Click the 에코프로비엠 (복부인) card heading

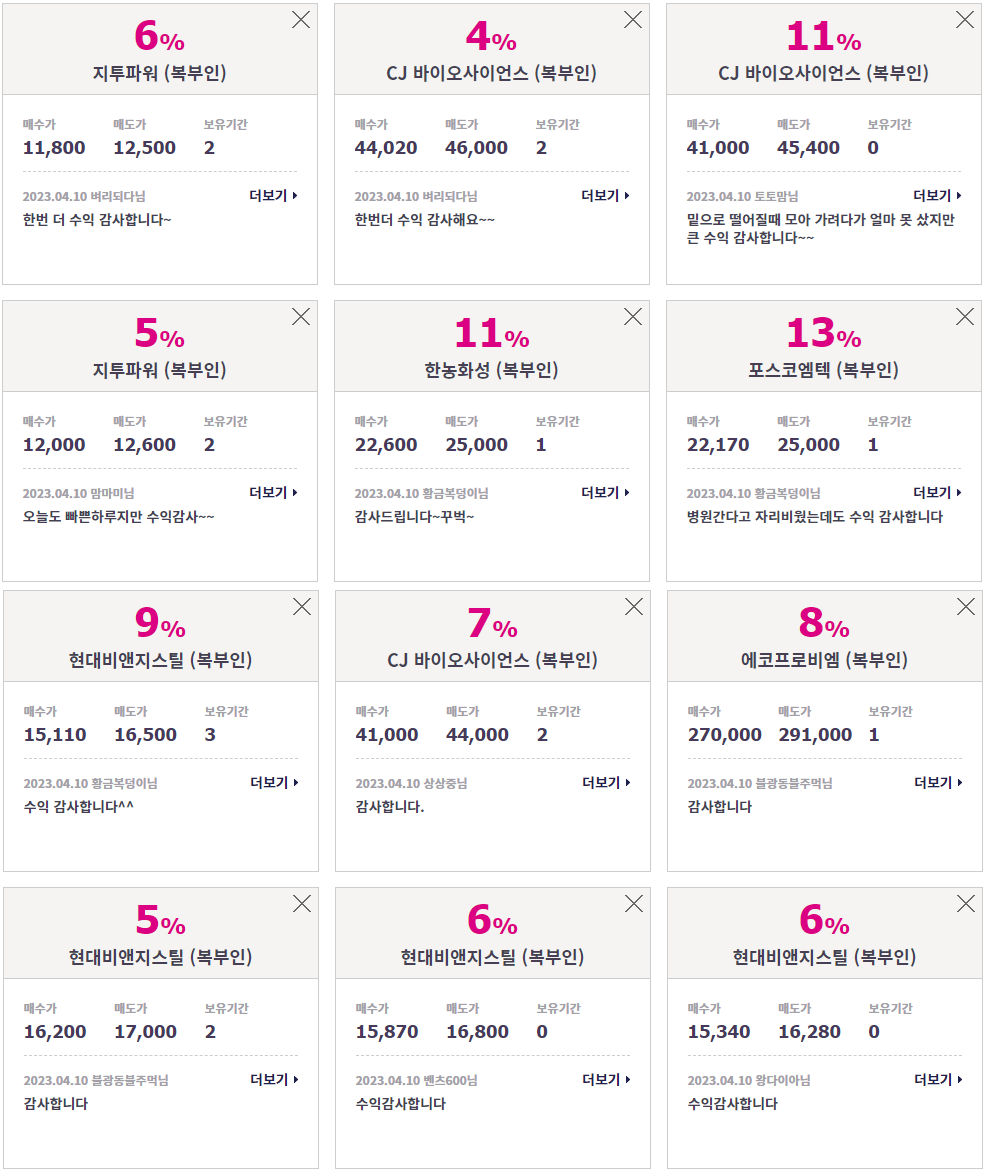click(824, 660)
